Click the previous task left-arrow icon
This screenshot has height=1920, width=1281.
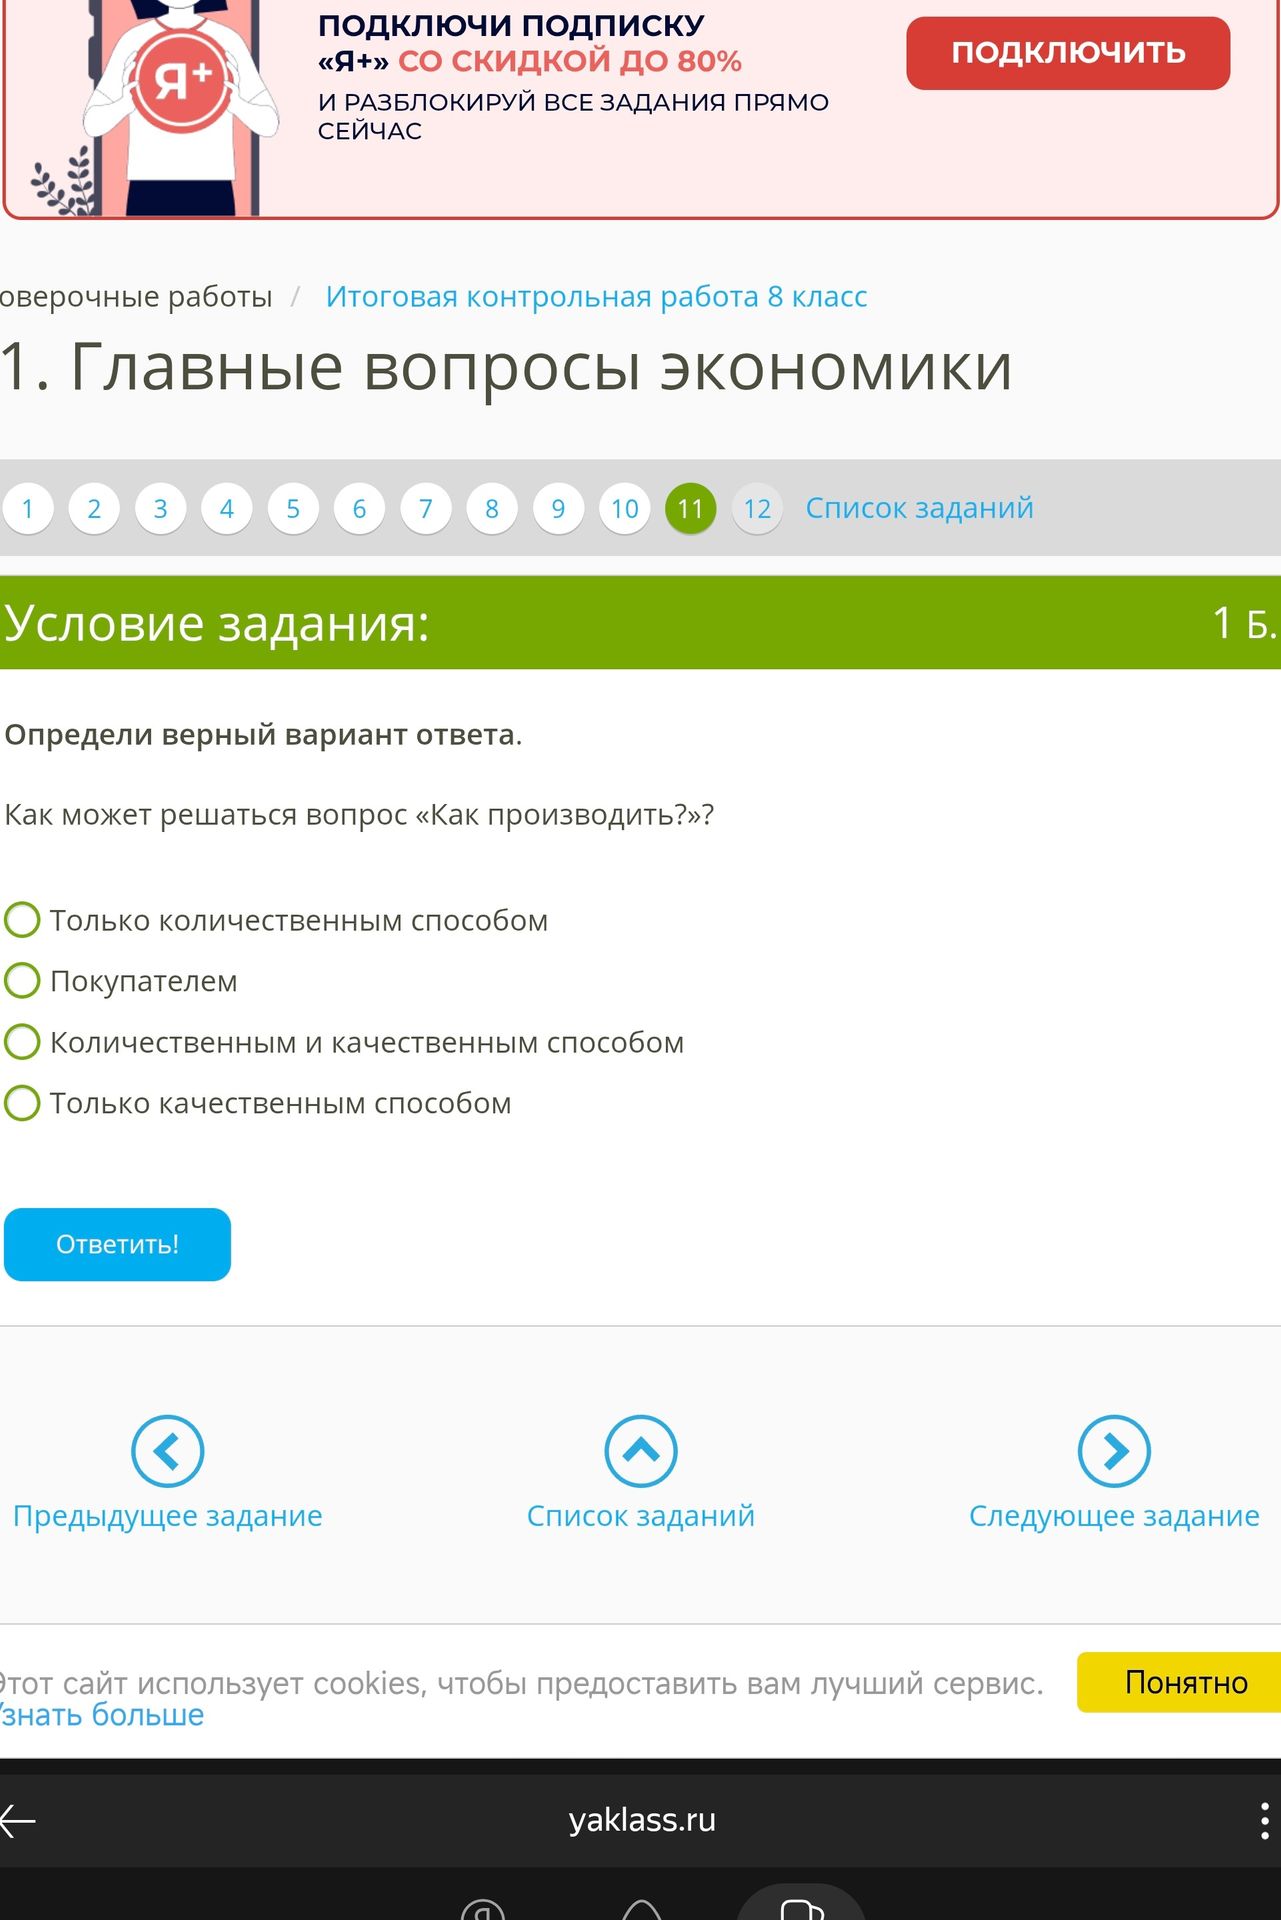coord(168,1451)
